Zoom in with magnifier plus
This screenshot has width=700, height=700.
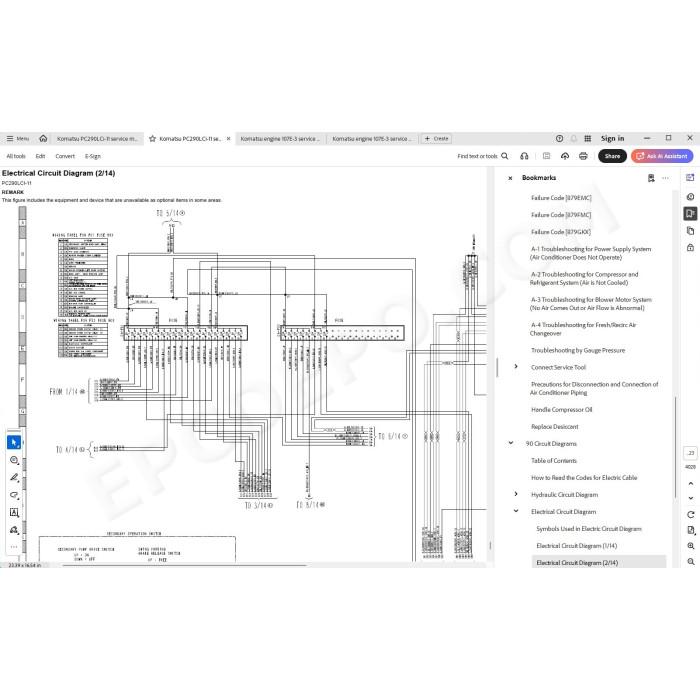pos(691,546)
